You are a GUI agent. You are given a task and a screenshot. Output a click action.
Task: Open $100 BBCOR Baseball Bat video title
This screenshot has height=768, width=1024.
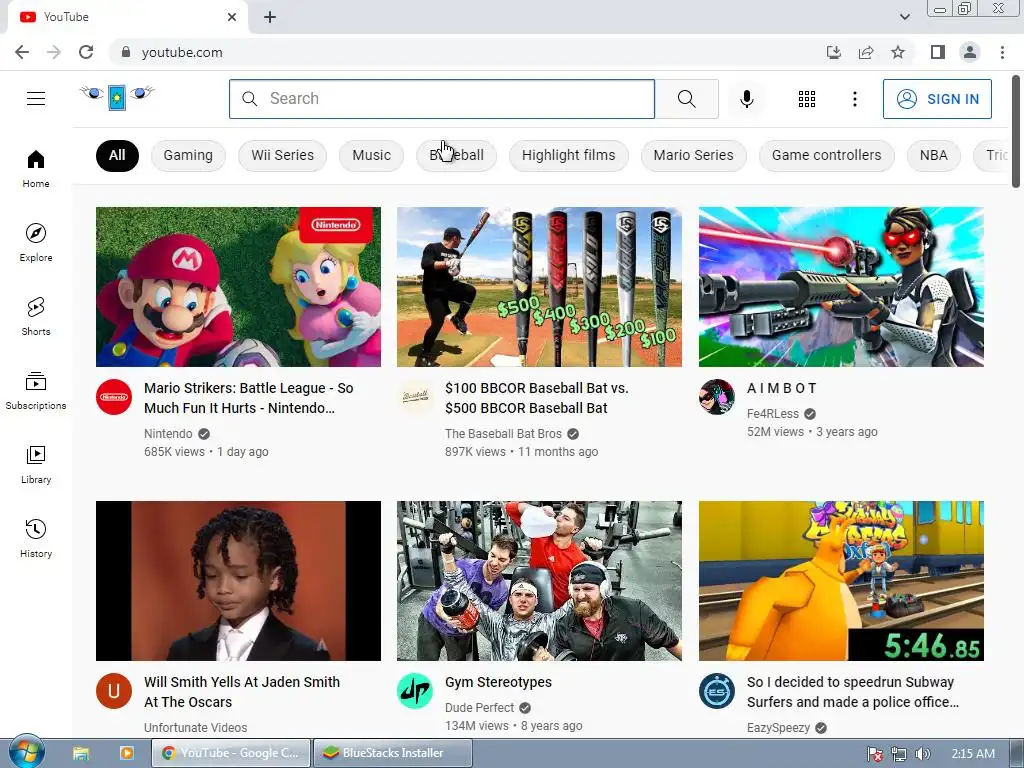pos(537,398)
